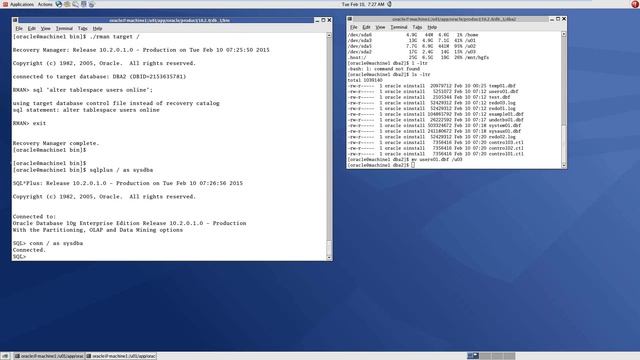Click 'system01.dbf' row in file listing
Viewport: 640px width, 360px height.
(x=434, y=126)
